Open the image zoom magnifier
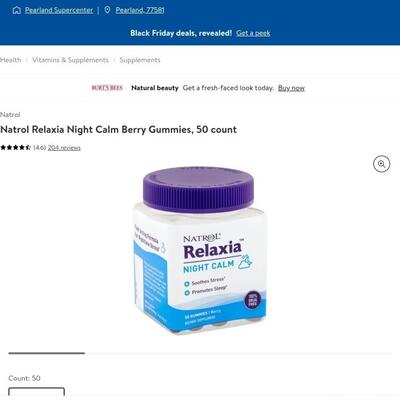Screen dimensions: 400x400 [381, 164]
